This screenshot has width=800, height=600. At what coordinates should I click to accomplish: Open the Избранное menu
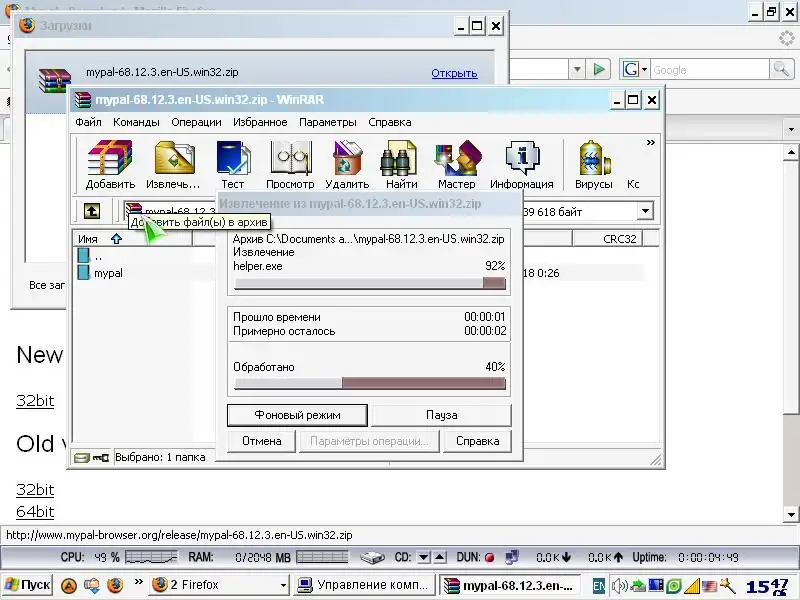[x=260, y=122]
